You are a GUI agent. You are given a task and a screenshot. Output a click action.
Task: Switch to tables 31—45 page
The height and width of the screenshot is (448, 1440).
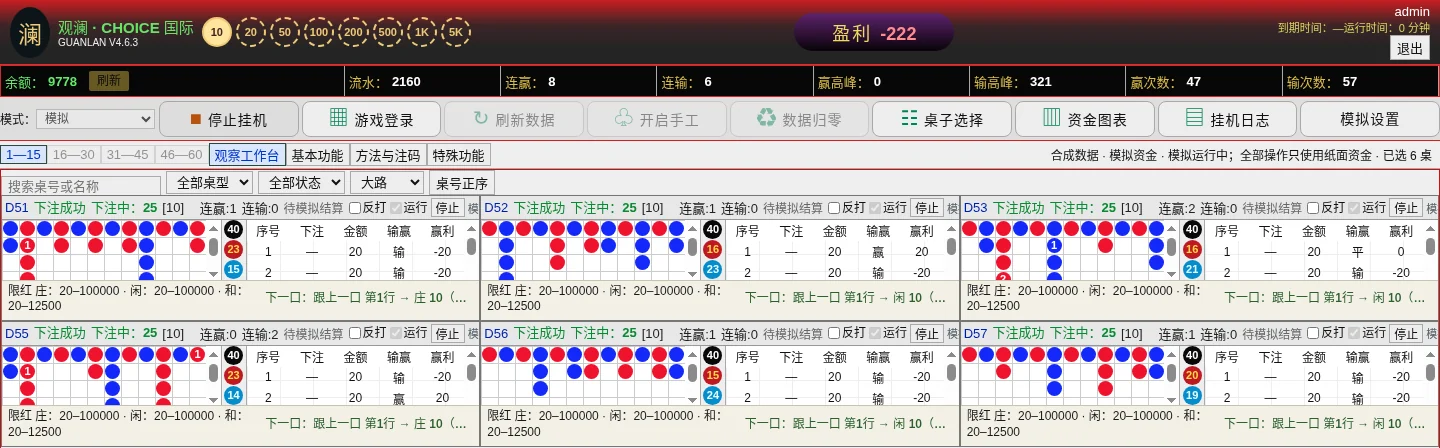click(127, 154)
